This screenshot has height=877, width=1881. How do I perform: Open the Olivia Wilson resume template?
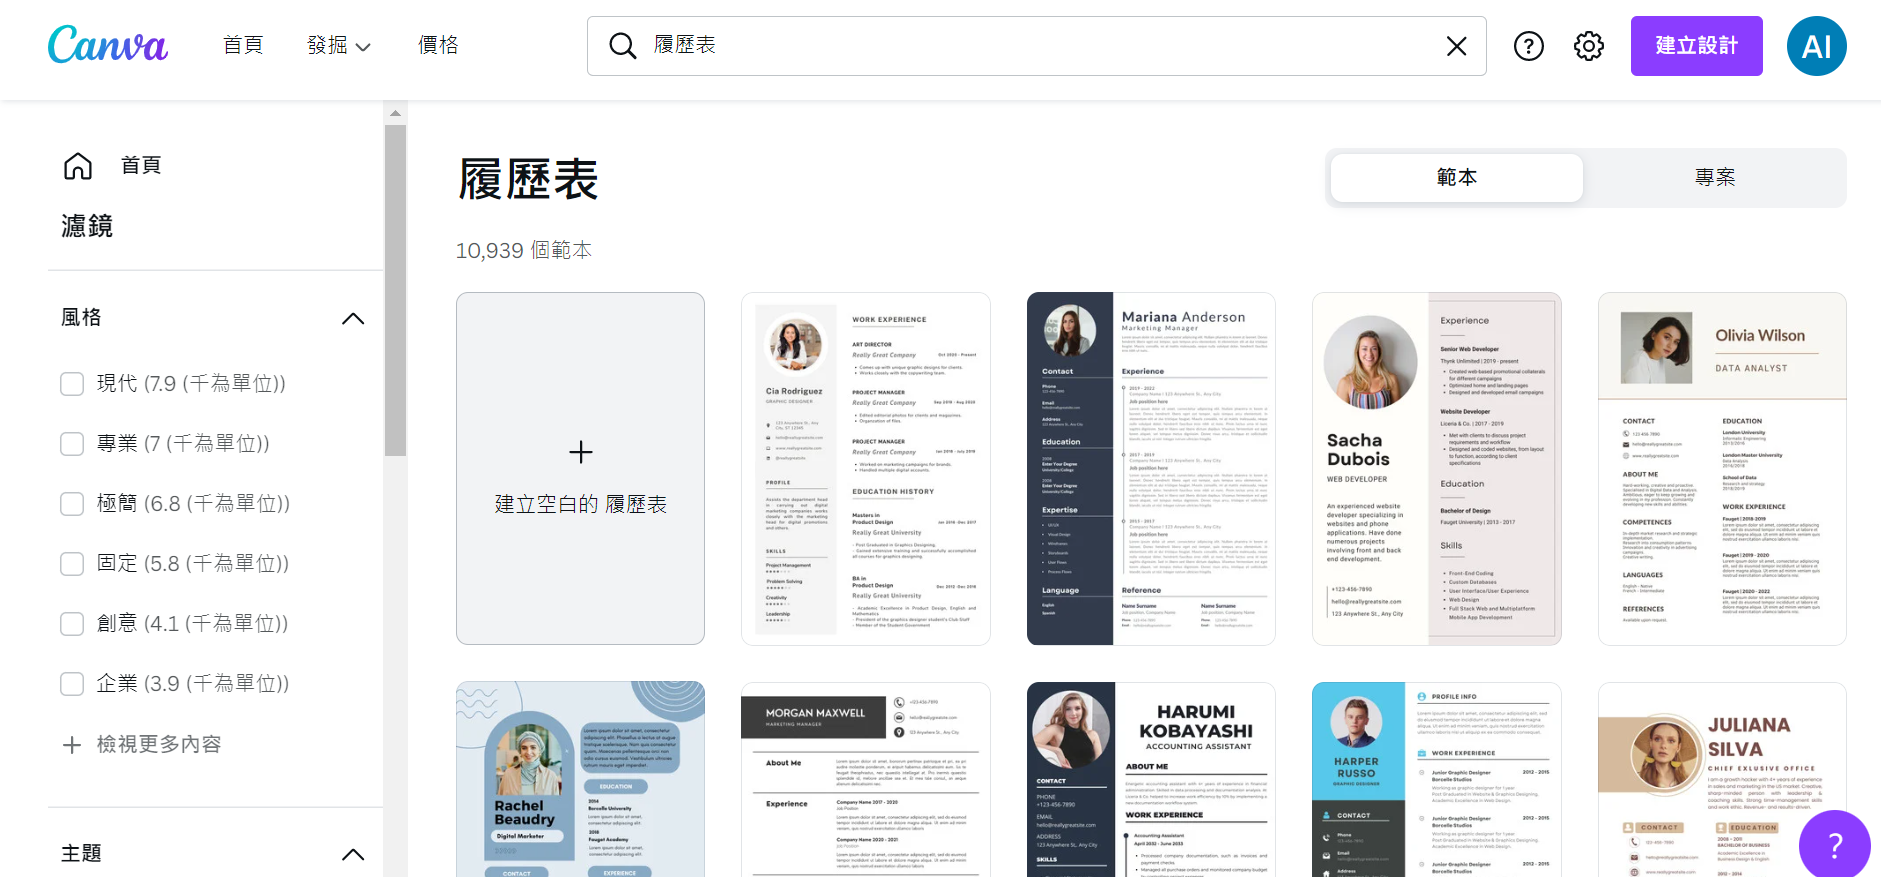click(1721, 468)
